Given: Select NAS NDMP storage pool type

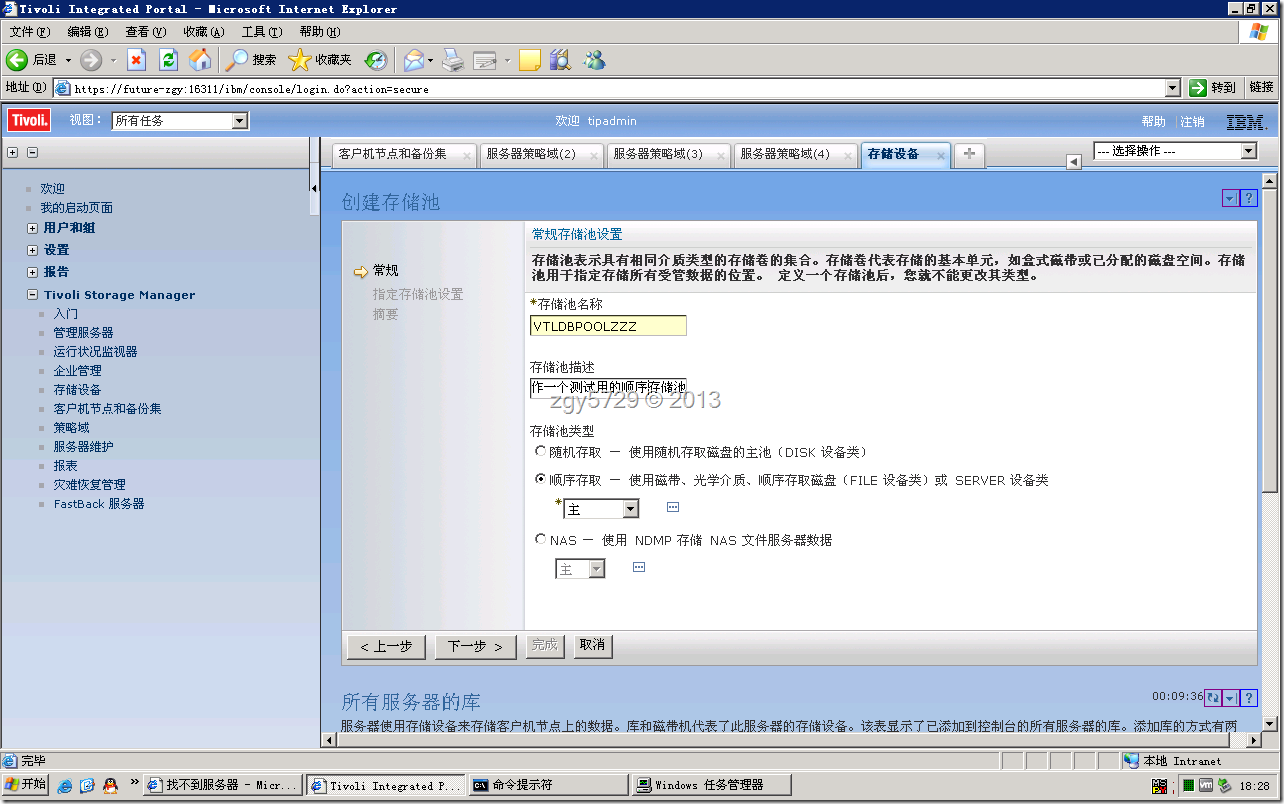Looking at the screenshot, I should [x=541, y=539].
